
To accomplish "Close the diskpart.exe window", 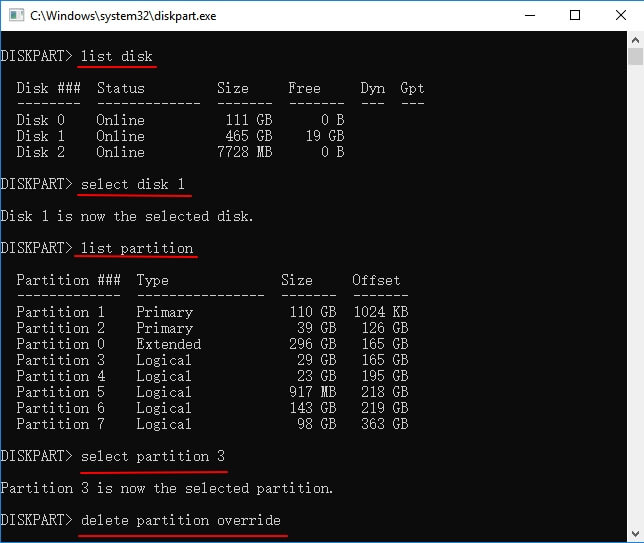I will (x=620, y=16).
